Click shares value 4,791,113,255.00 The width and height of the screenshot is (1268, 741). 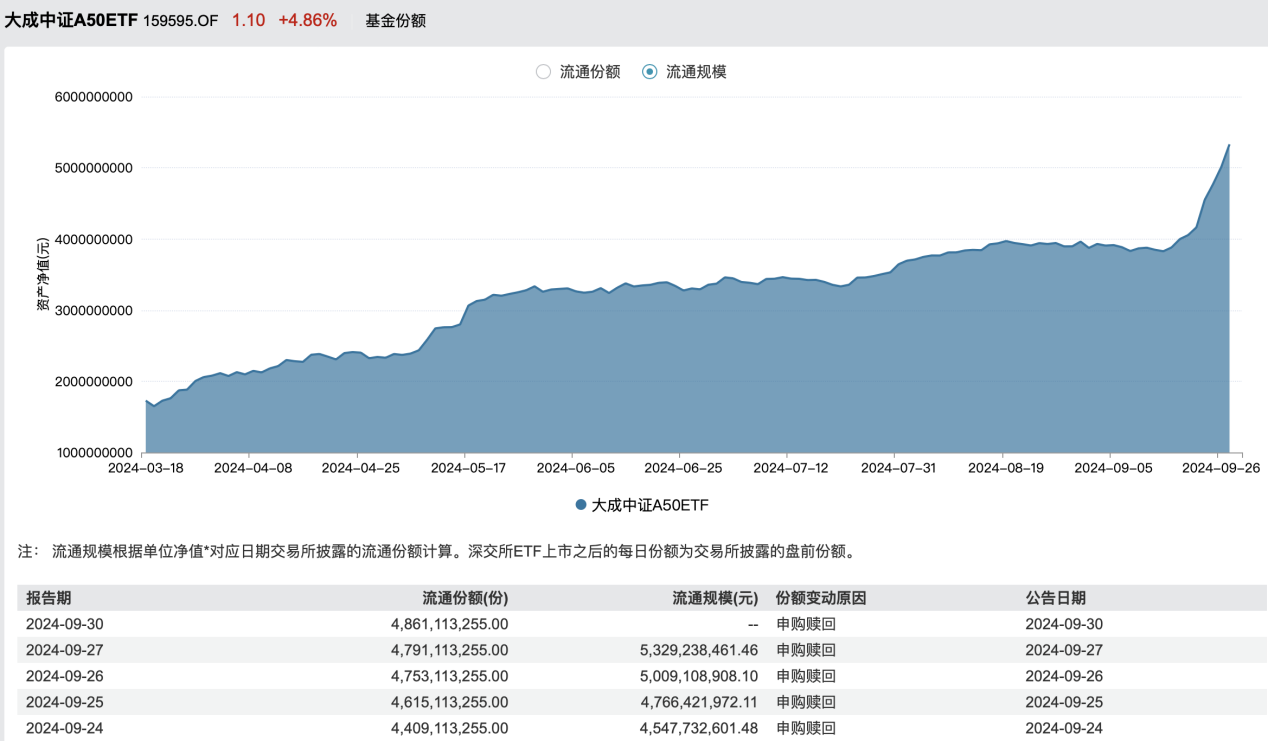click(x=449, y=650)
